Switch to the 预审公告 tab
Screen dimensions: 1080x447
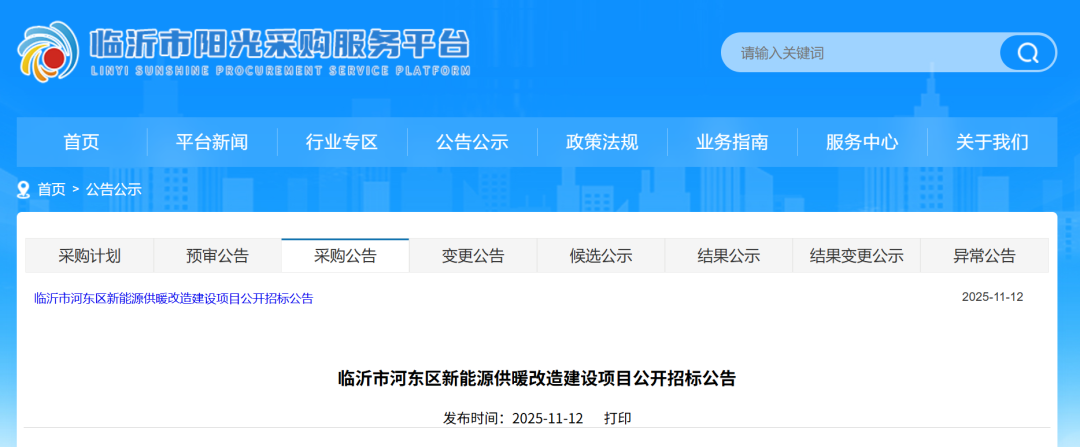click(x=217, y=256)
